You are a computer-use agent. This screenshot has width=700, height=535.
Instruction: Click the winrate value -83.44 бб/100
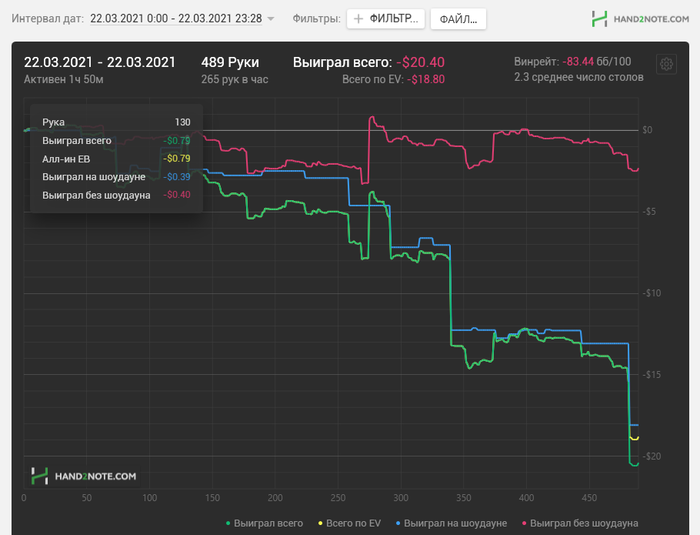click(x=596, y=61)
